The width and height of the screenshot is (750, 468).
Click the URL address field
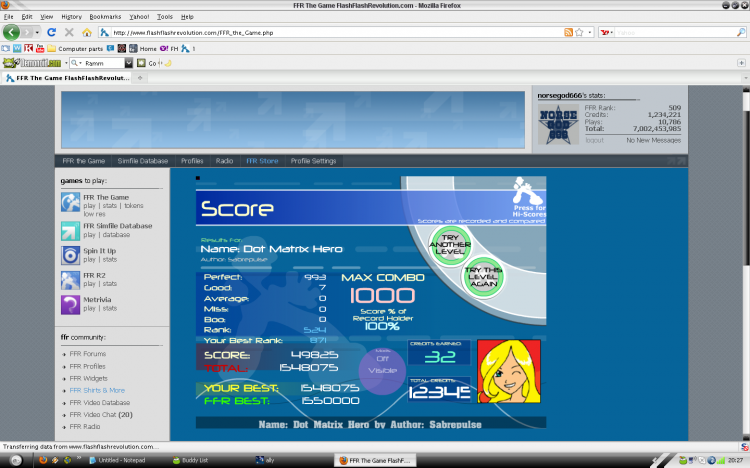pos(337,33)
